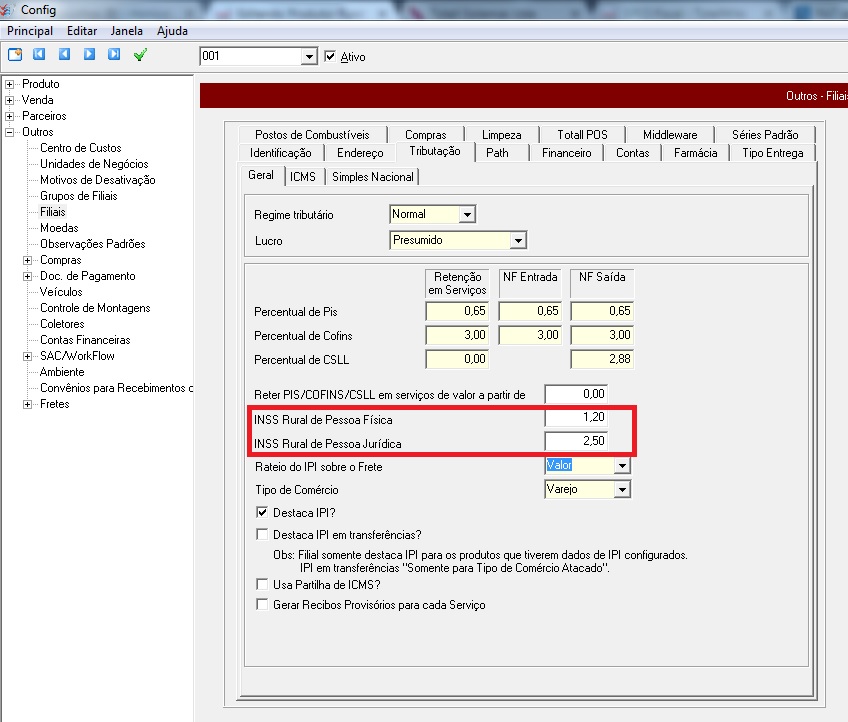Go to next record arrow icon
The width and height of the screenshot is (848, 722).
(x=89, y=54)
